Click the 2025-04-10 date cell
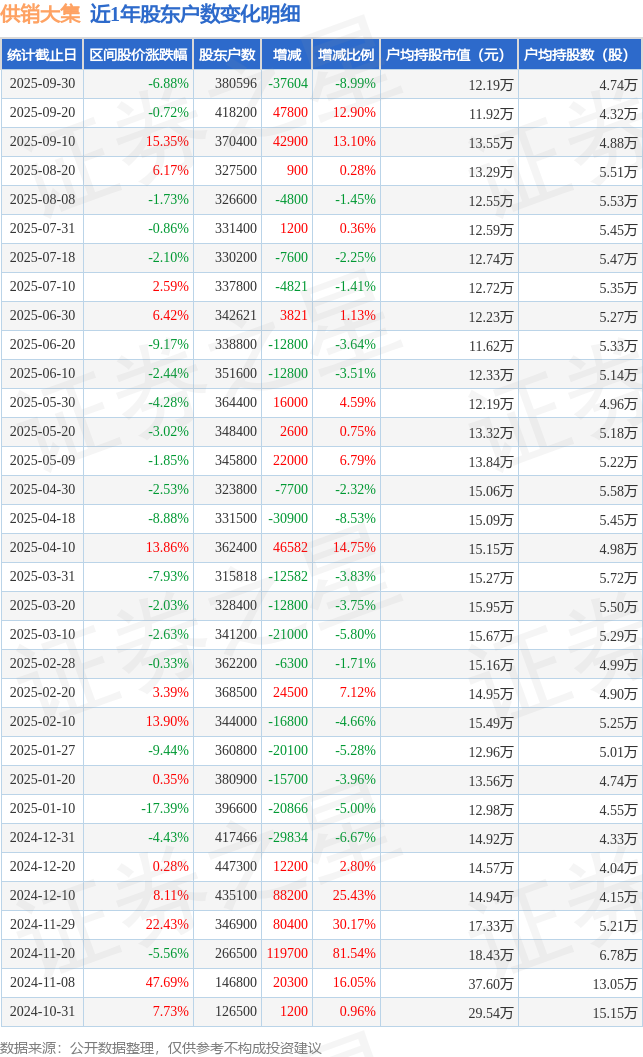 pos(41,548)
